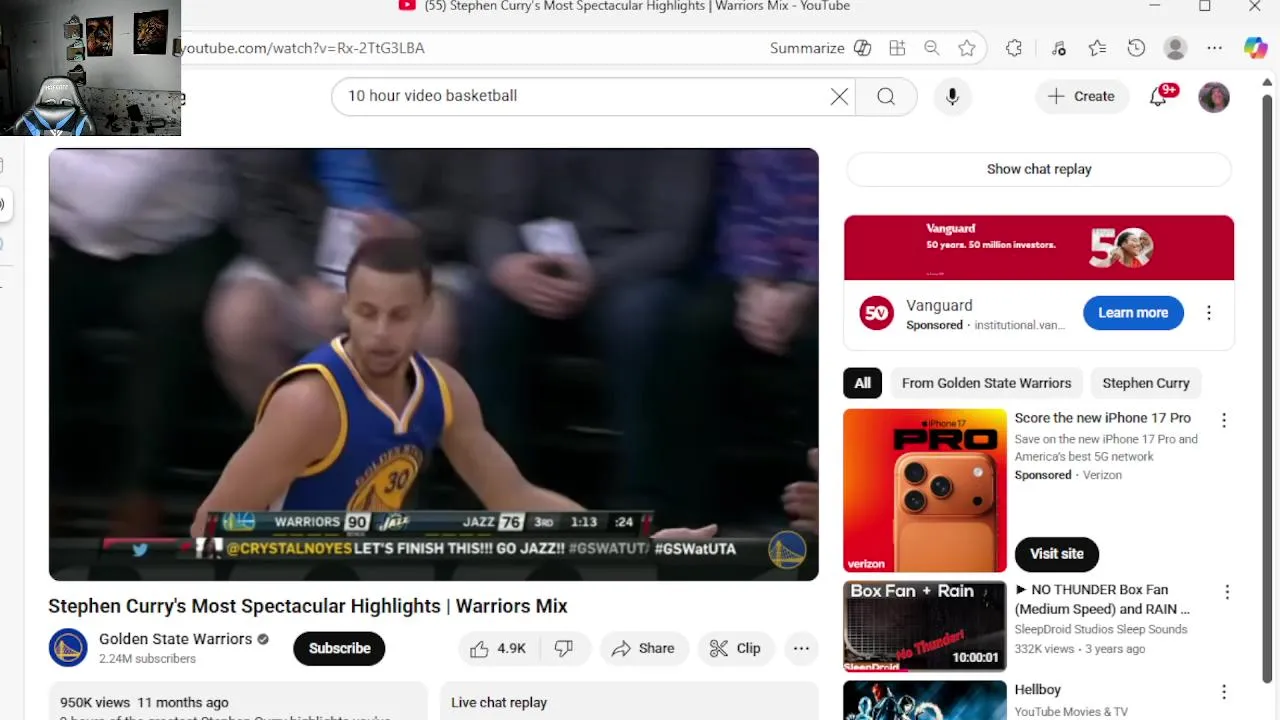The width and height of the screenshot is (1280, 720).
Task: Open the Edge split screen apps icon
Action: click(x=897, y=48)
